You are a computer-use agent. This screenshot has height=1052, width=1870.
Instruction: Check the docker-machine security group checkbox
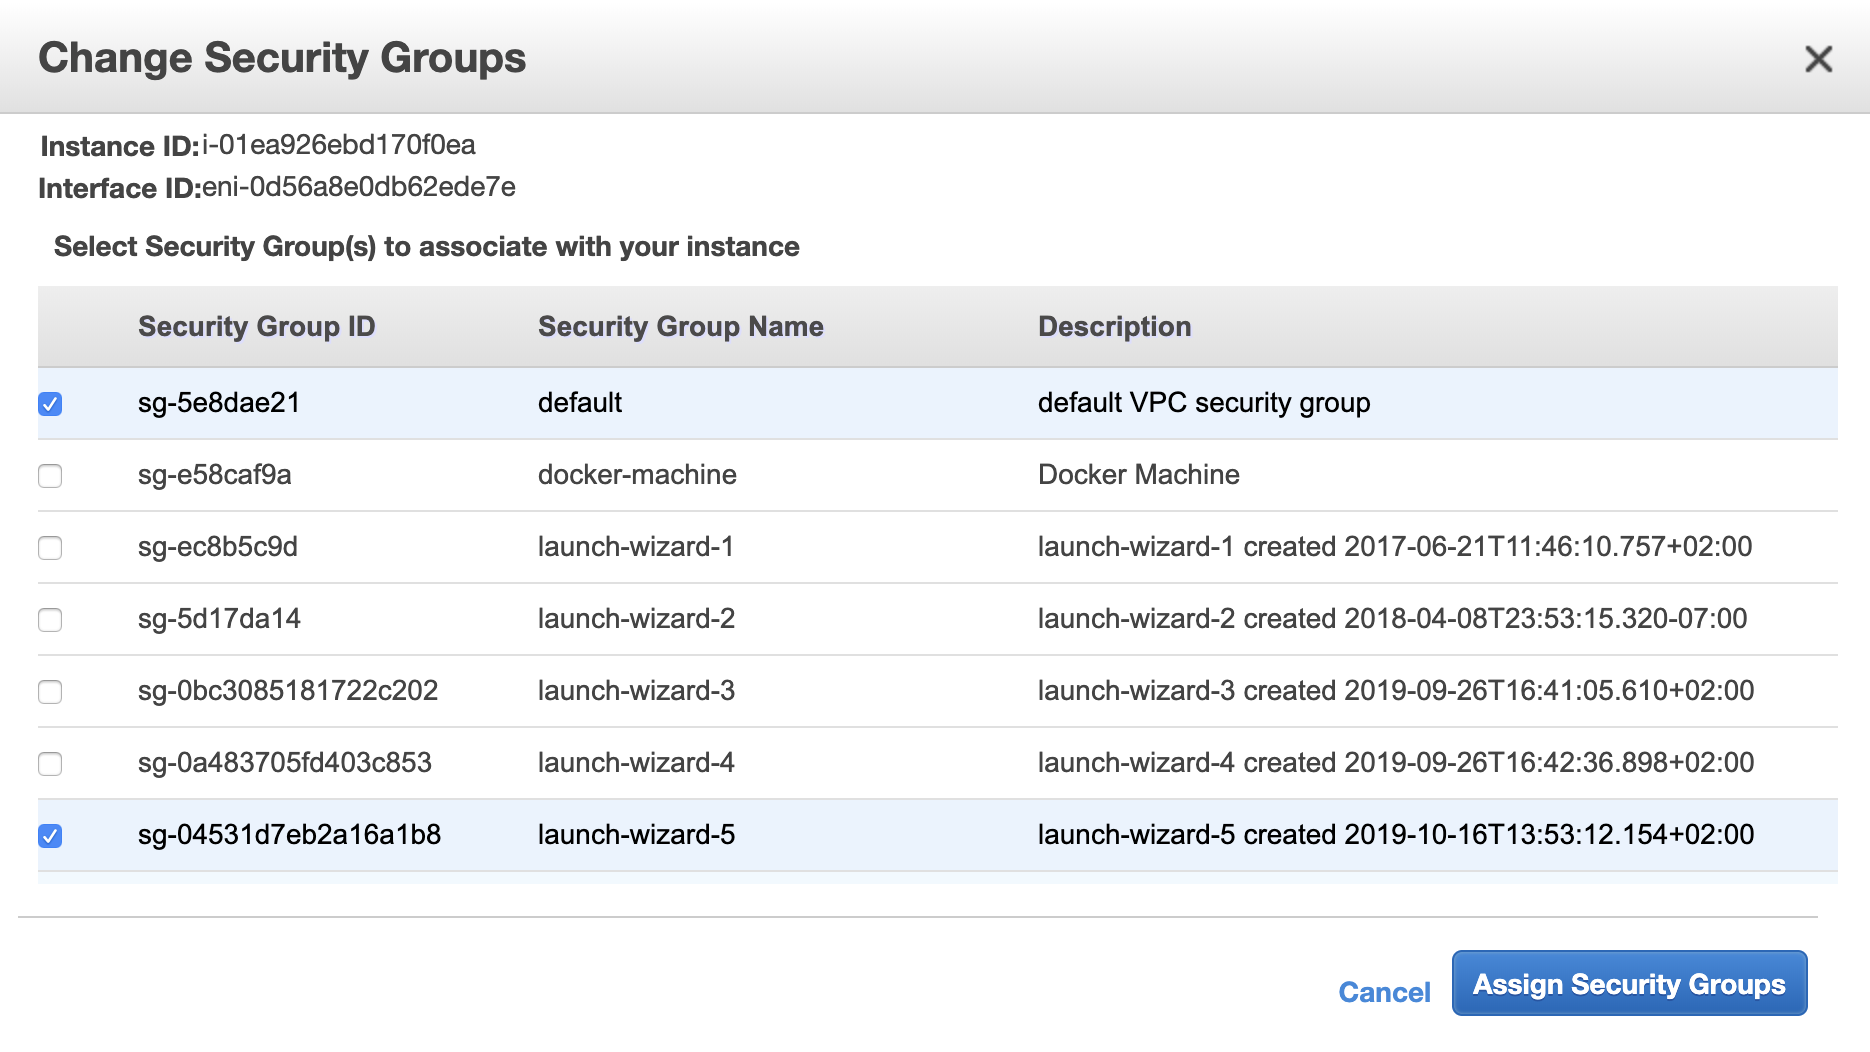50,476
